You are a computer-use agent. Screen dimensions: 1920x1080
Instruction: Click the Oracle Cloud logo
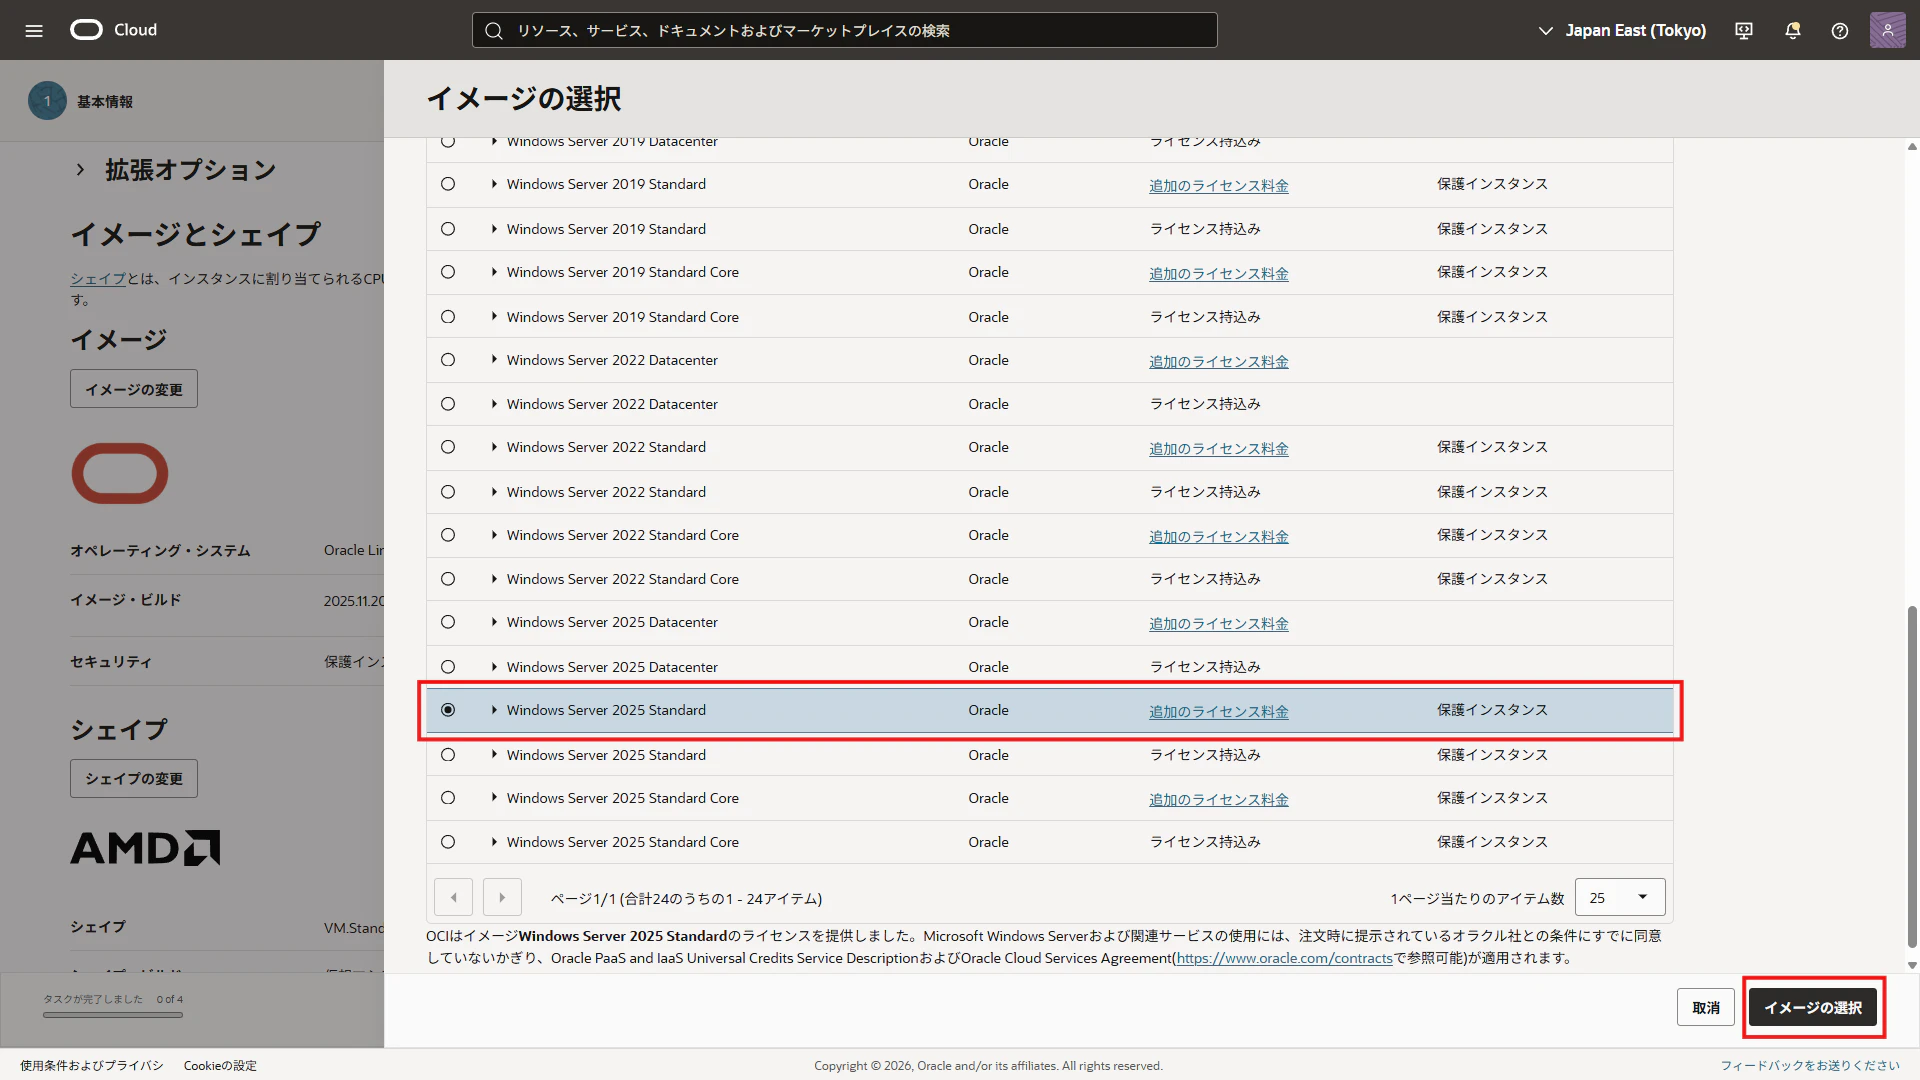click(x=113, y=30)
